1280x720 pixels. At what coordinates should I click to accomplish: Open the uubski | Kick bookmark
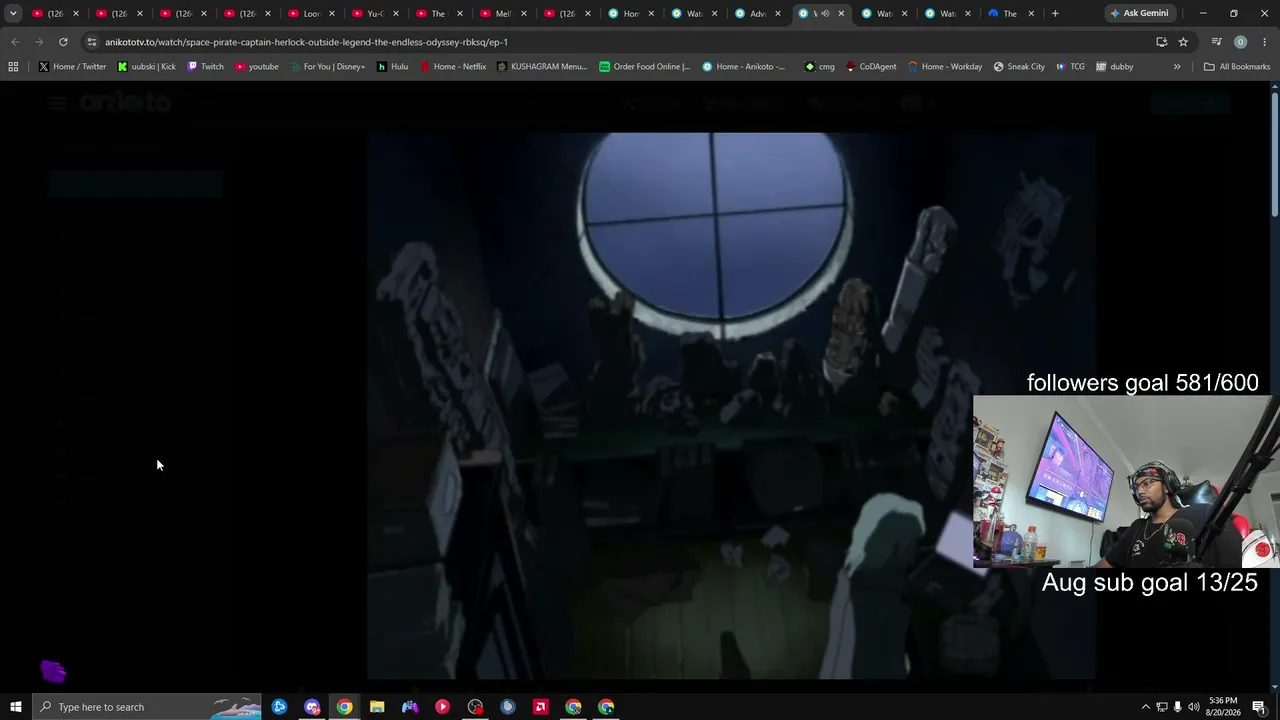click(x=146, y=67)
